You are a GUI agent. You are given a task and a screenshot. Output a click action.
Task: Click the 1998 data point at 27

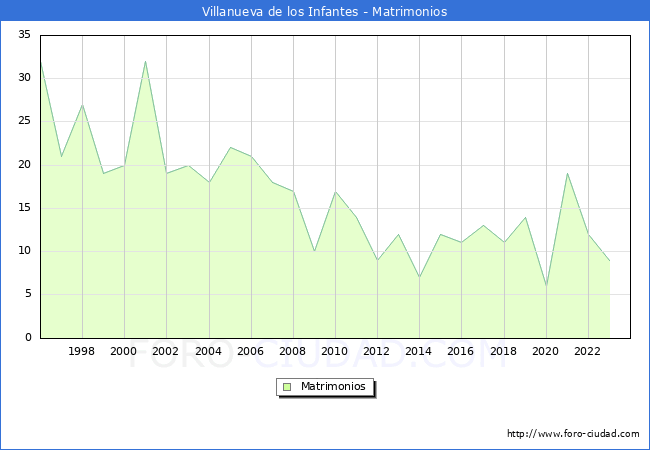tap(82, 104)
